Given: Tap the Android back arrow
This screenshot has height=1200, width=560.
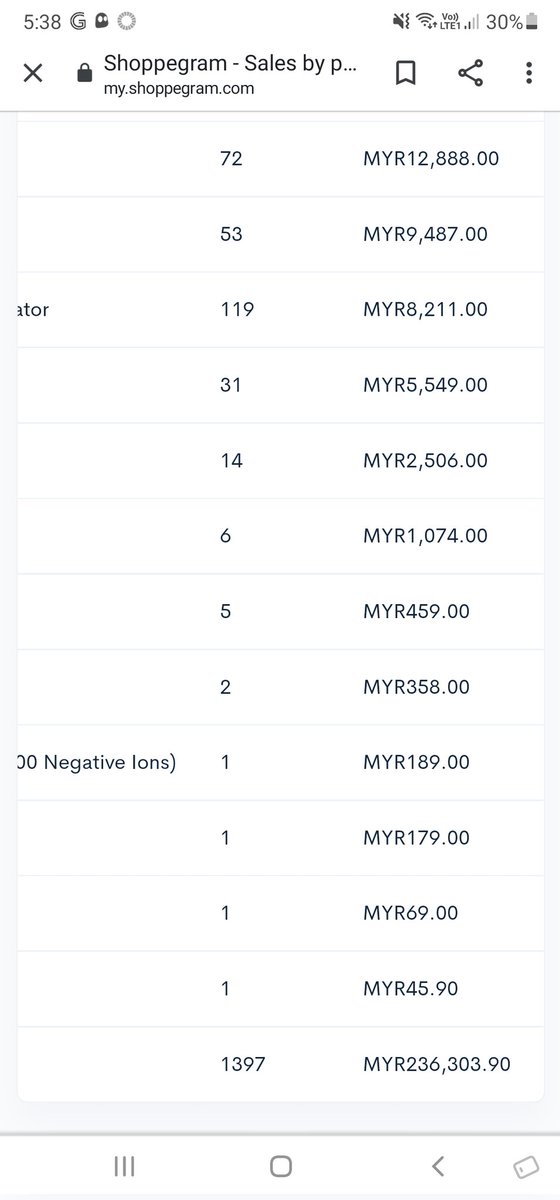Looking at the screenshot, I should [437, 1166].
